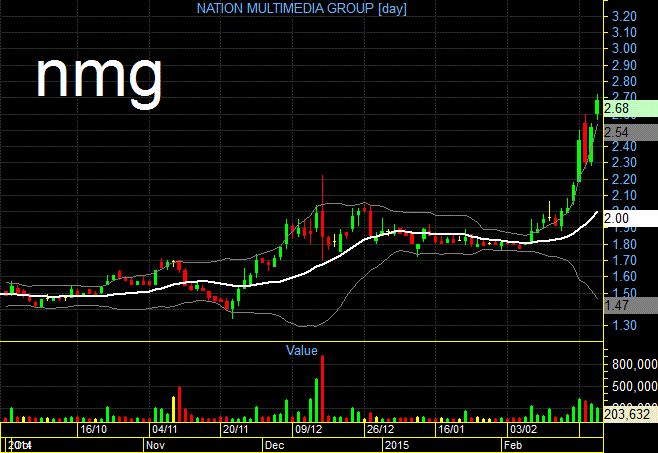Click the 1.47 lower band price tag
The width and height of the screenshot is (658, 453).
coord(630,305)
